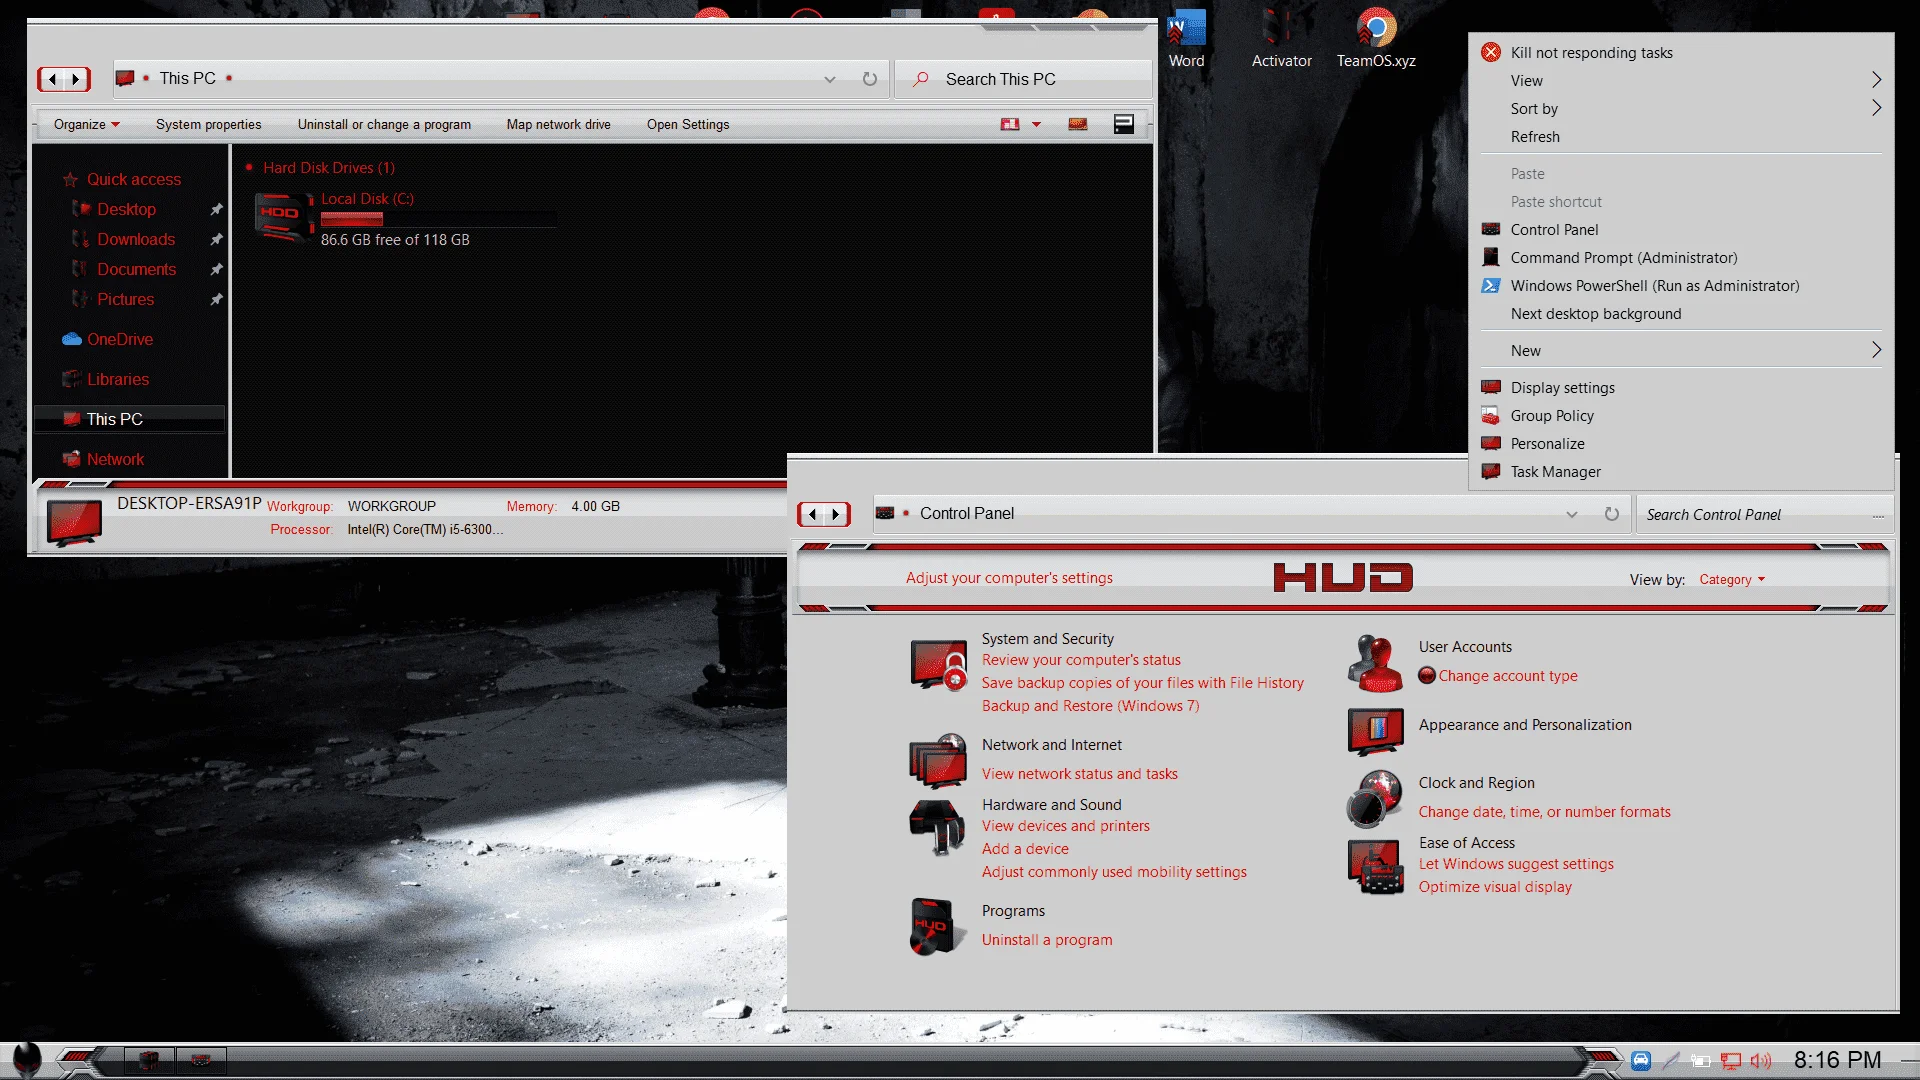Click the Hardware and Sound icon
This screenshot has width=1920, height=1080.
tap(937, 826)
